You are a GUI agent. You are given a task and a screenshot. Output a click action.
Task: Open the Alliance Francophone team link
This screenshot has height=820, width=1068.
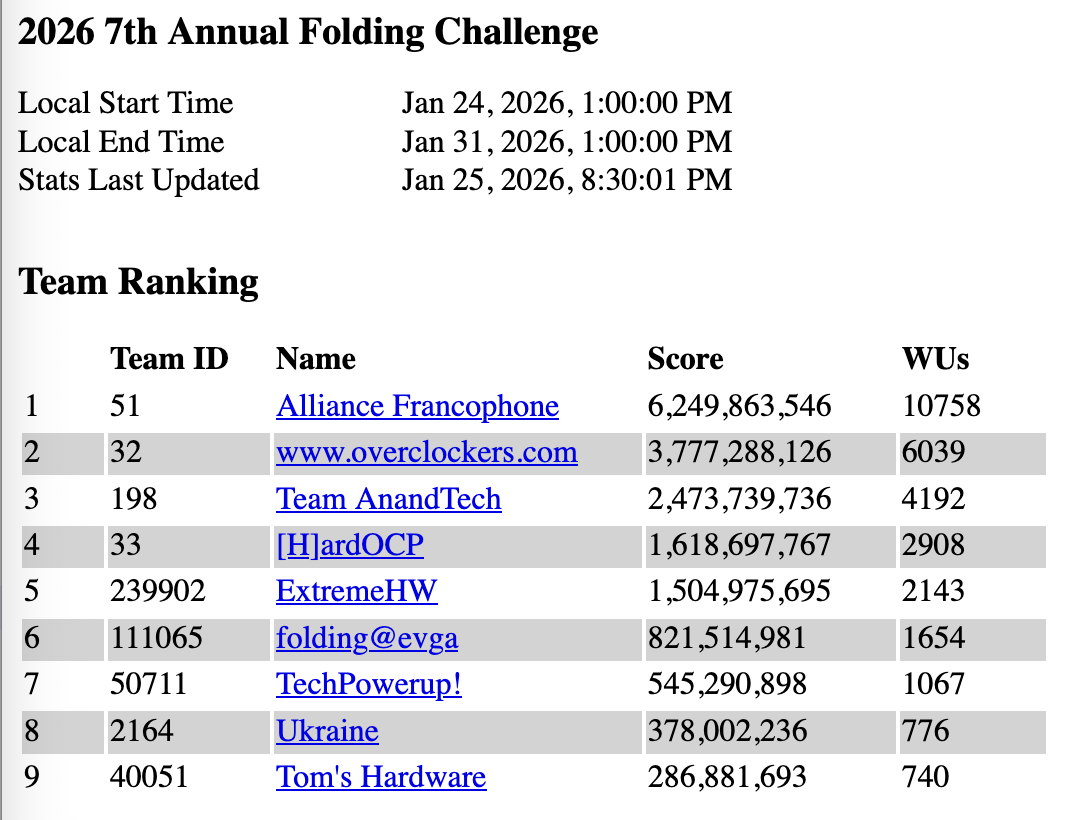click(417, 406)
